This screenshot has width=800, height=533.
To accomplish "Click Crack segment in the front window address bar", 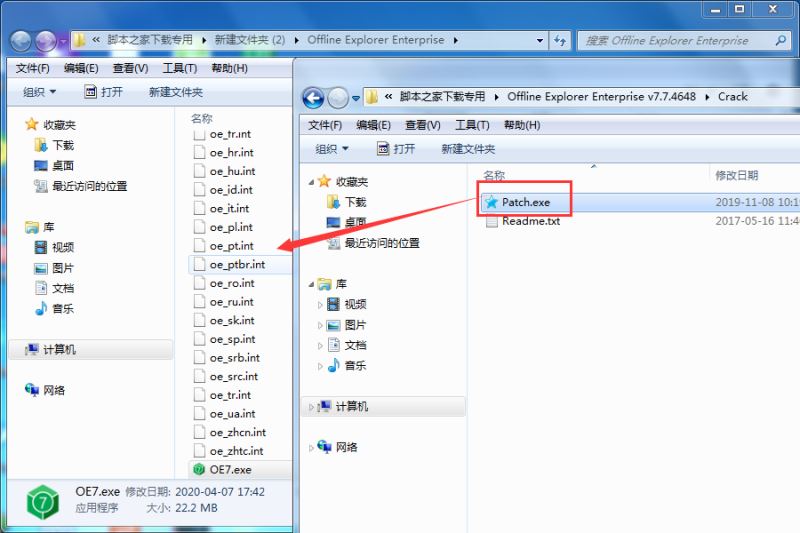I will click(733, 96).
